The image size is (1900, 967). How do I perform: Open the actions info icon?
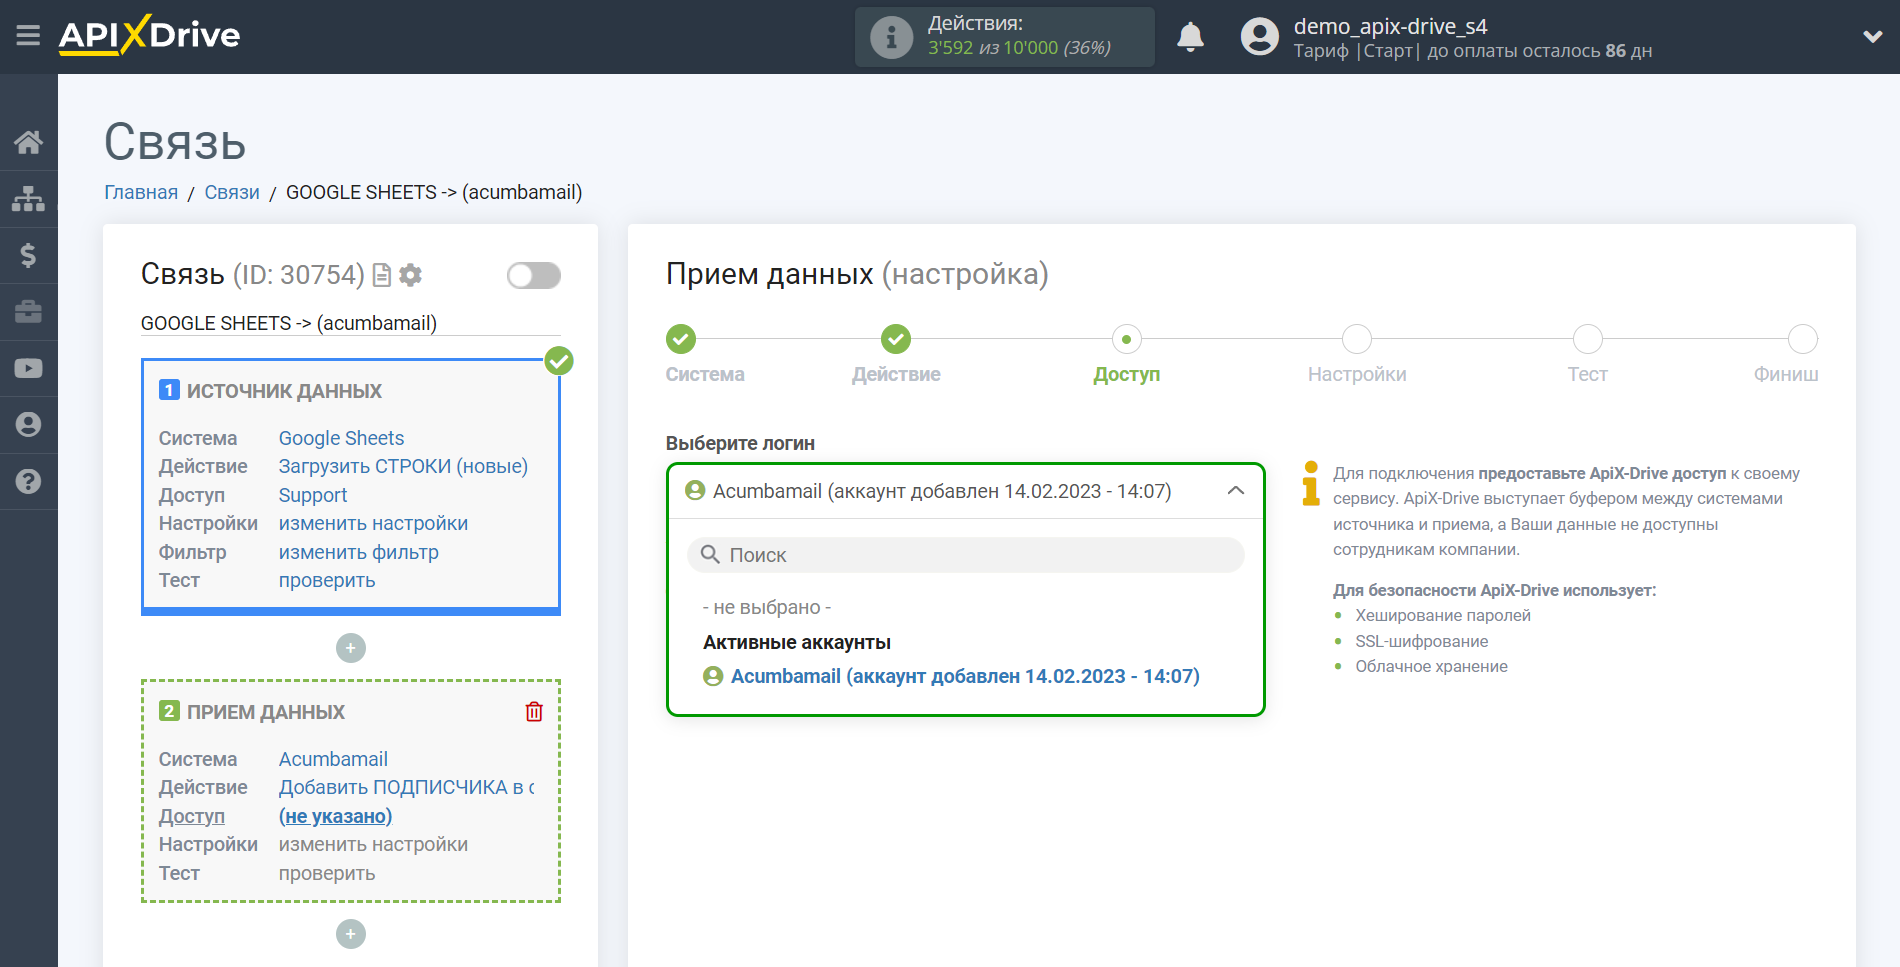[x=890, y=37]
